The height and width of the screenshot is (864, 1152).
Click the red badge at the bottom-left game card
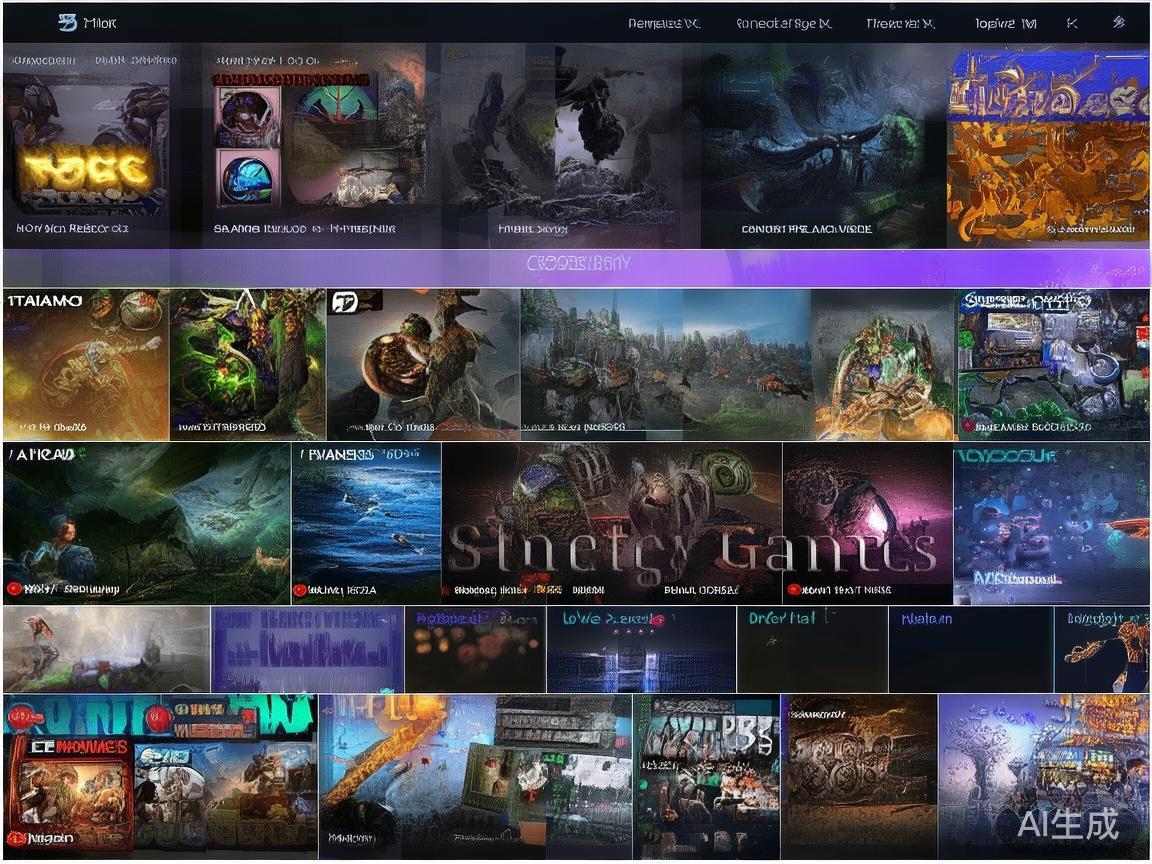pos(17,838)
